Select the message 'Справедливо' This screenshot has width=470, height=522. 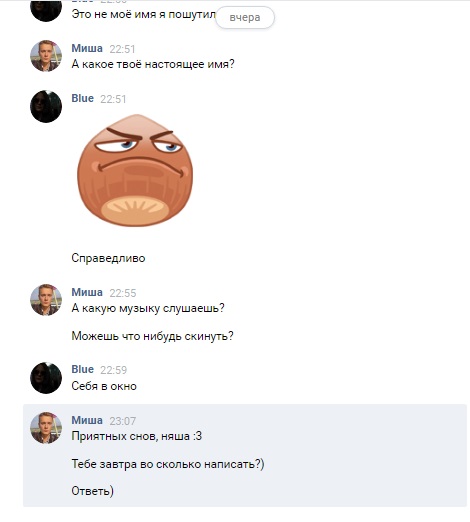(108, 258)
